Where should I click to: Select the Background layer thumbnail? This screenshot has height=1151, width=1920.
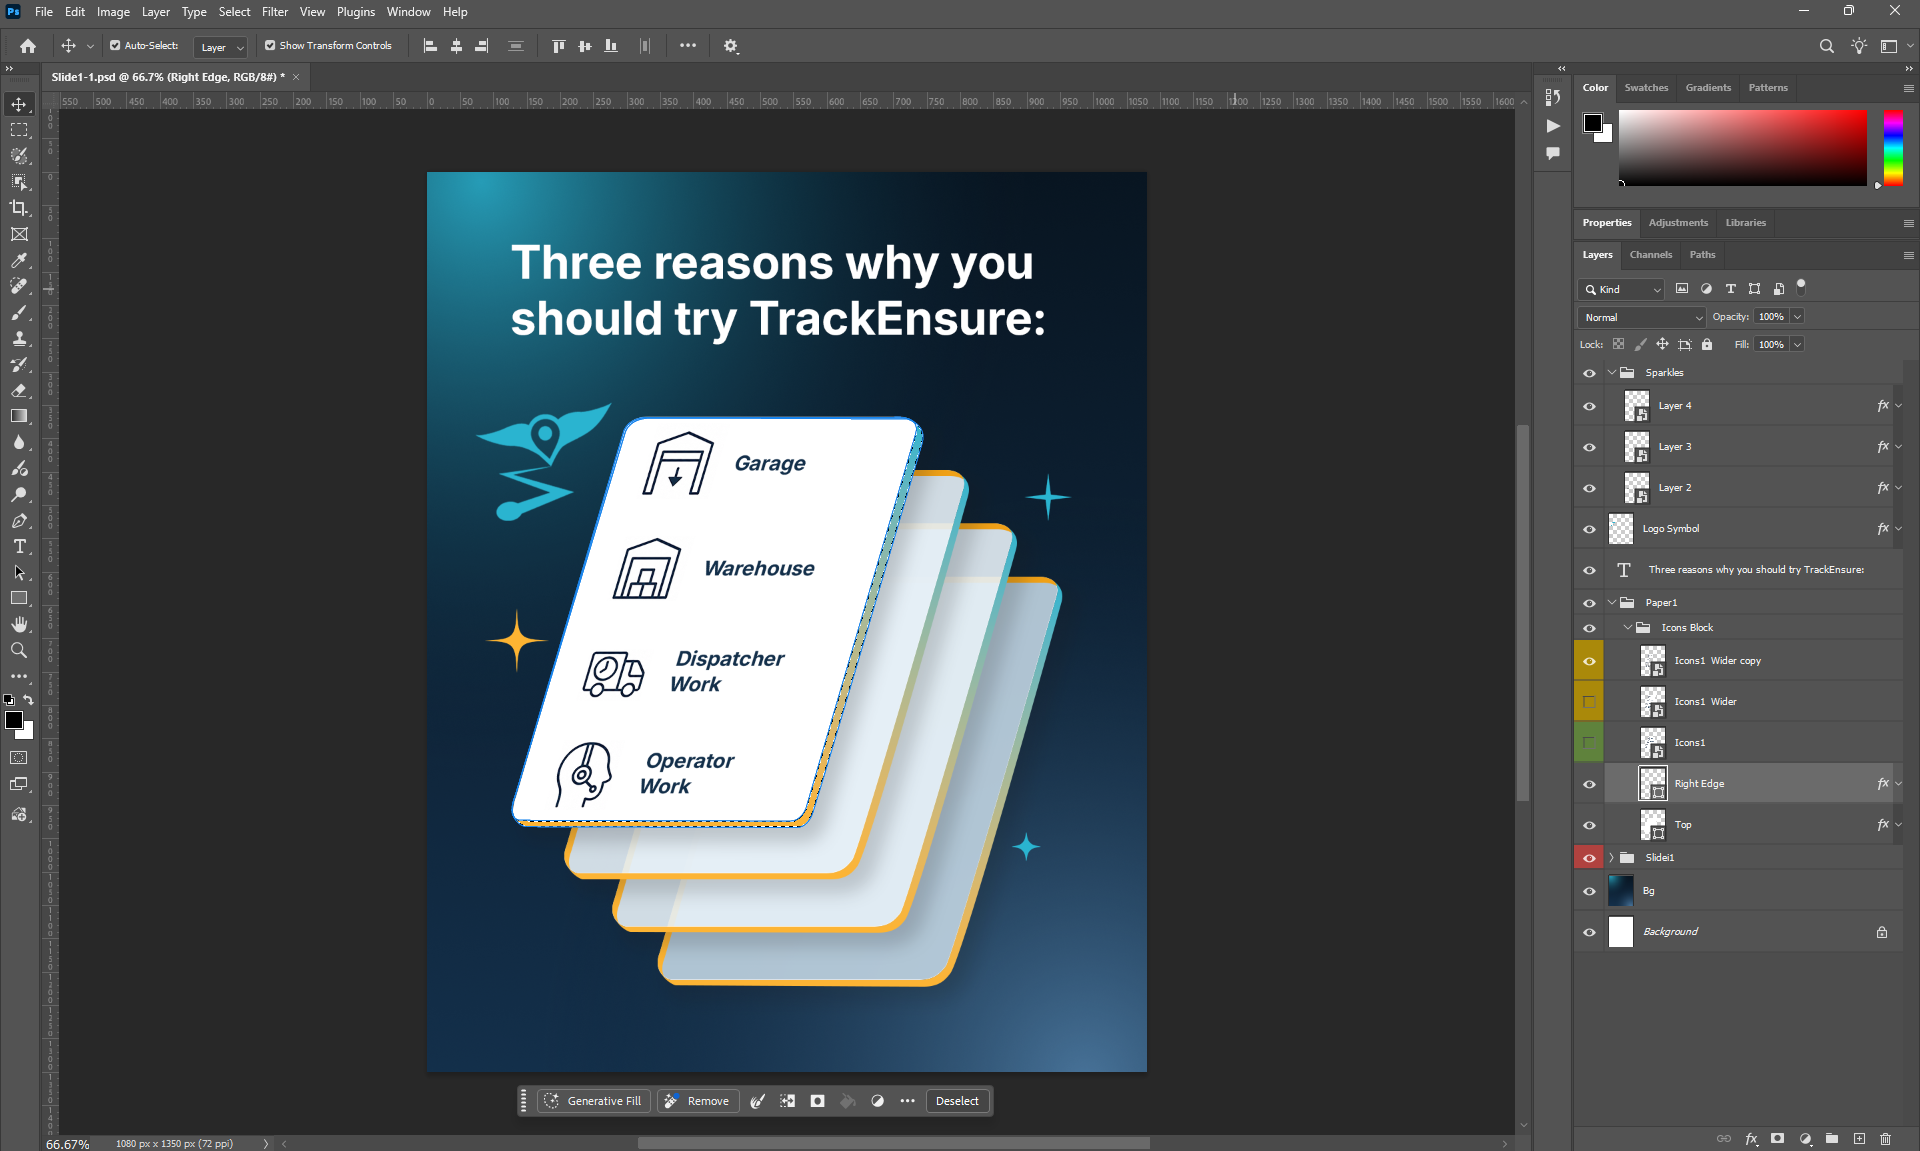[1621, 932]
